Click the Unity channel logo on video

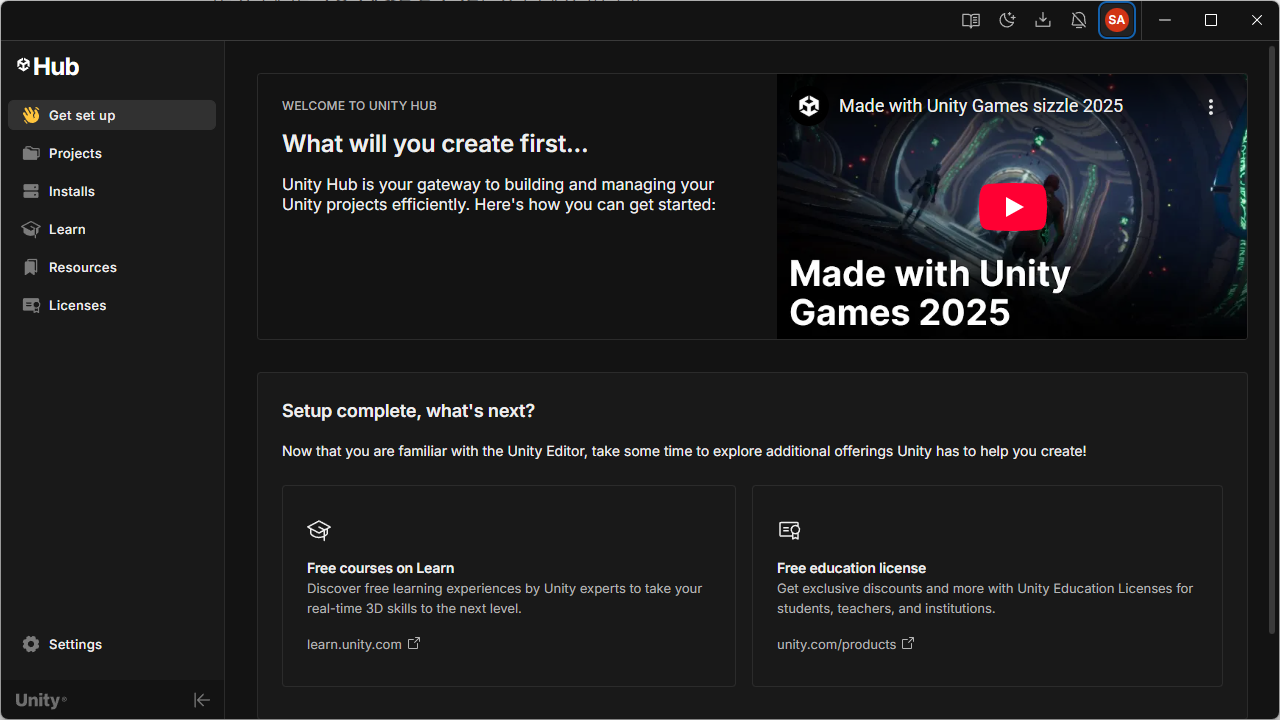809,106
